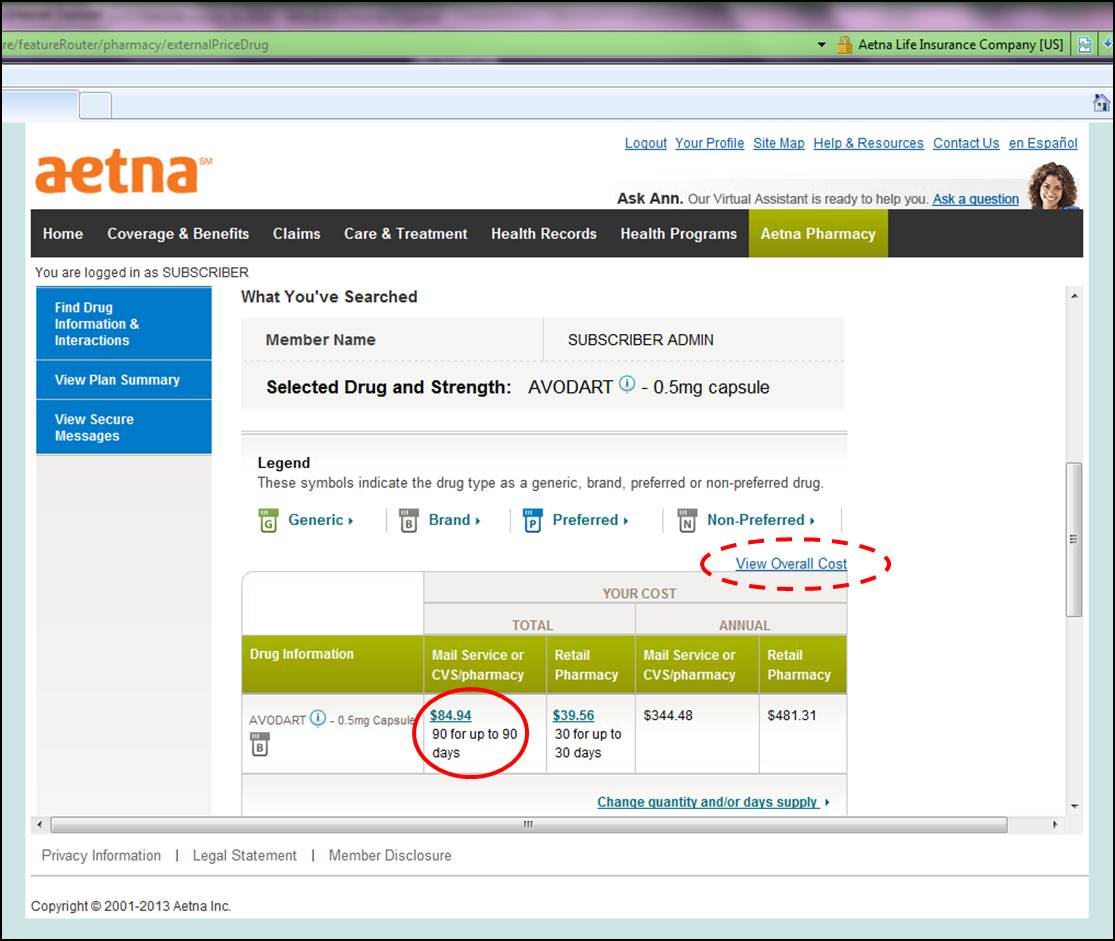Open the Legal Statement link
The image size is (1115, 941).
coord(245,855)
